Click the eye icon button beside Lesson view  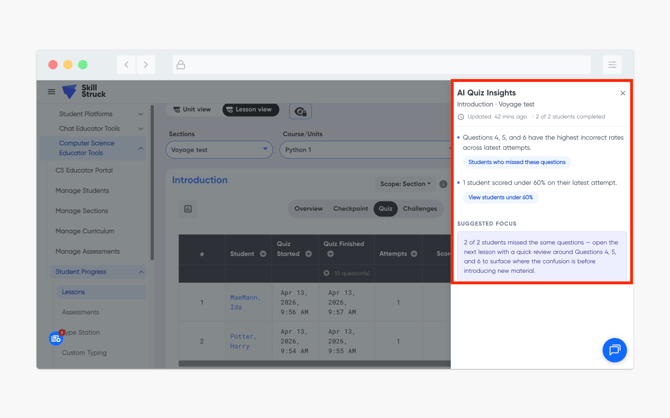(x=300, y=111)
